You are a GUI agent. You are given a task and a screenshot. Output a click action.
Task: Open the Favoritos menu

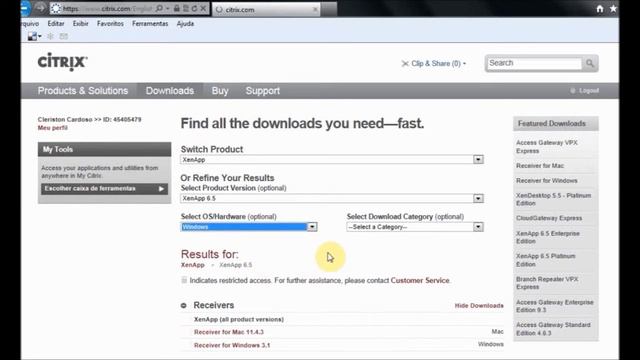(110, 24)
